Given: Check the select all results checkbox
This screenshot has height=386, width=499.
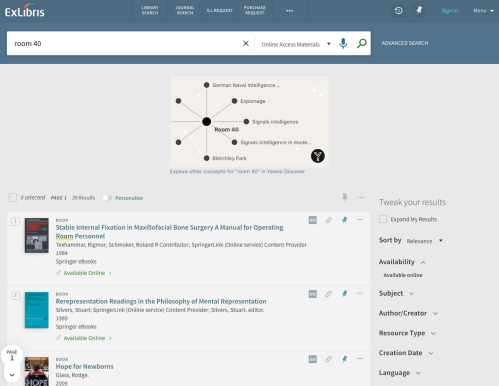Looking at the screenshot, I should click(x=13, y=197).
